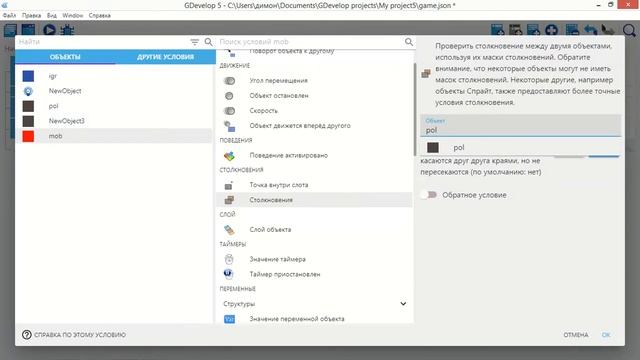This screenshot has width=640, height=360.
Task: Click the Значение таймера clock icon
Action: pyautogui.click(x=229, y=259)
